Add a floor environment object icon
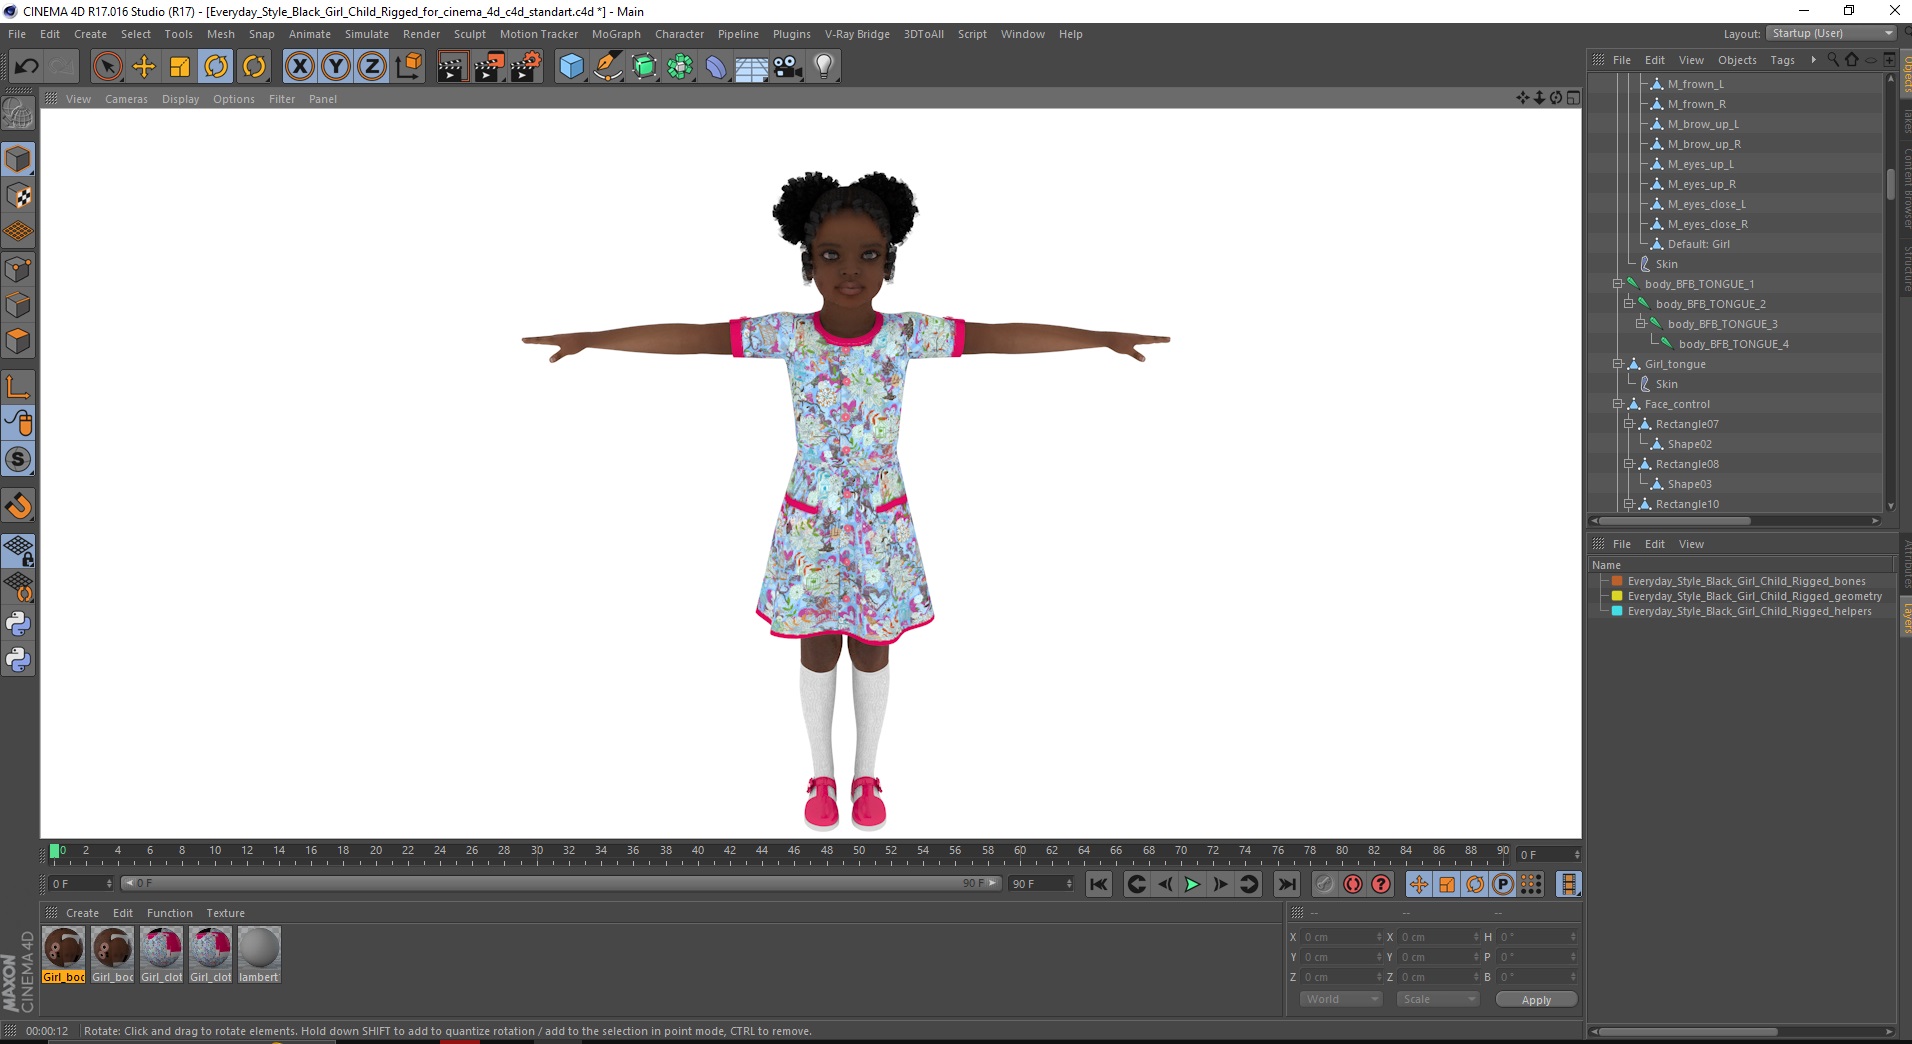 [x=752, y=67]
